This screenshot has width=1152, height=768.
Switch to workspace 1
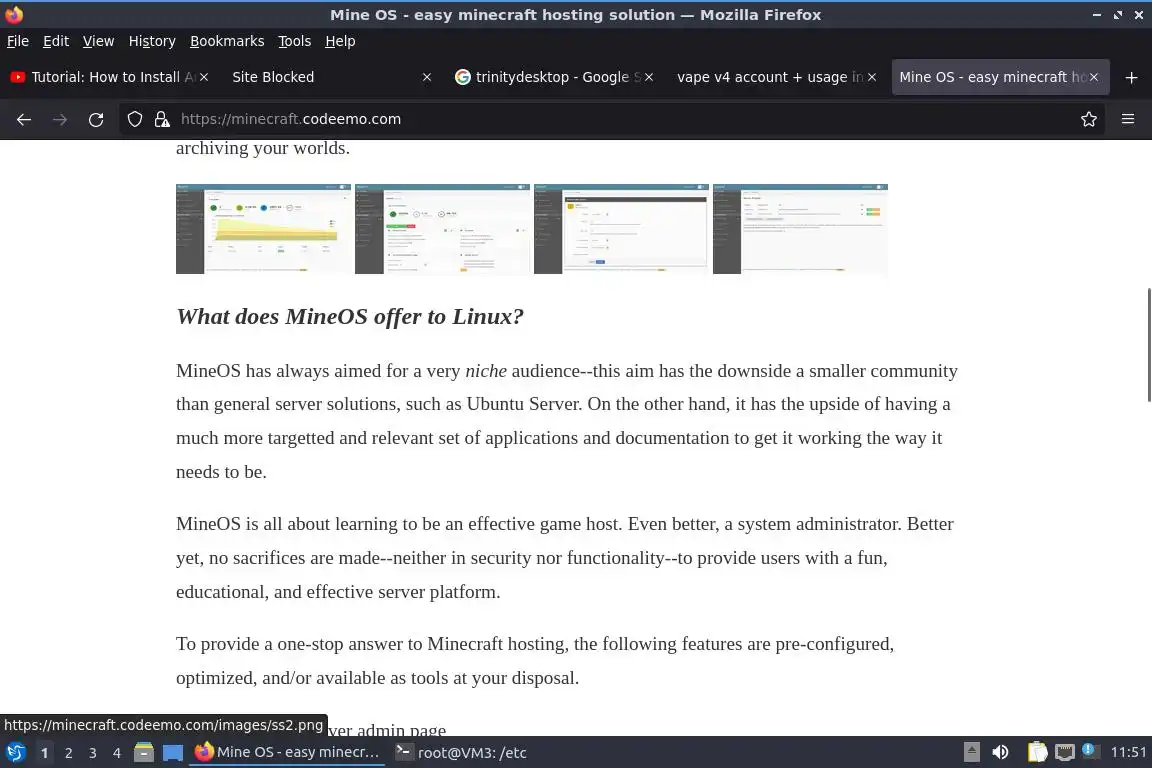(x=45, y=753)
